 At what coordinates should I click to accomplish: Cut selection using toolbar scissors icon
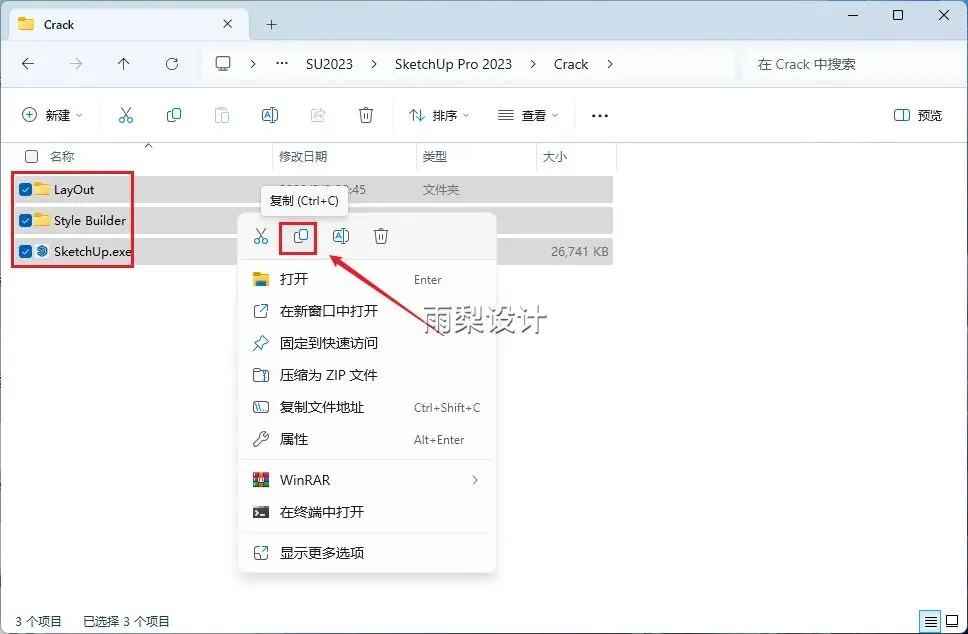coord(126,115)
